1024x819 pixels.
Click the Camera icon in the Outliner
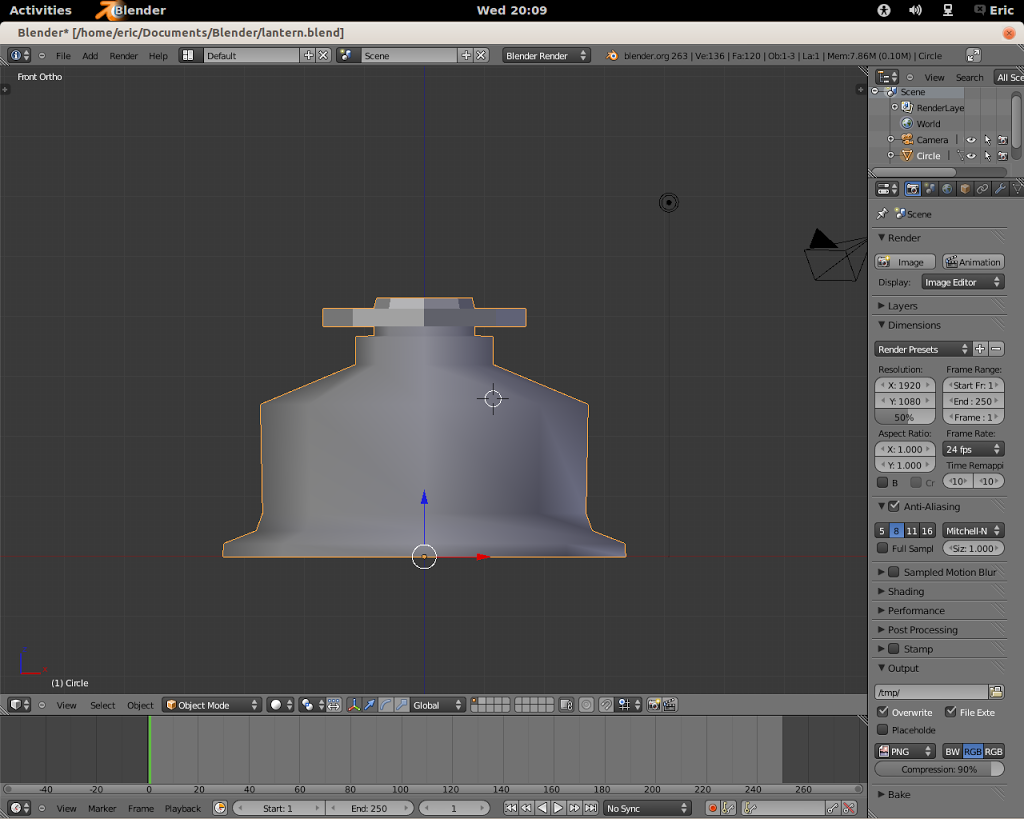pyautogui.click(x=906, y=139)
